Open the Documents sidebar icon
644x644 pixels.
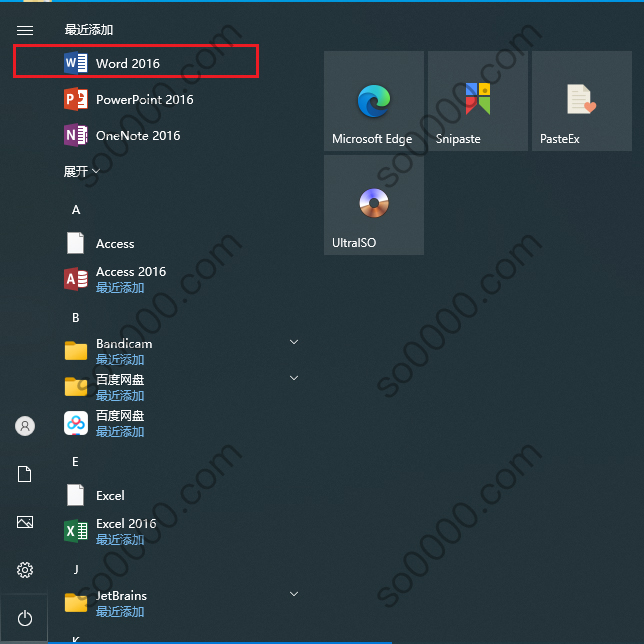tap(25, 474)
